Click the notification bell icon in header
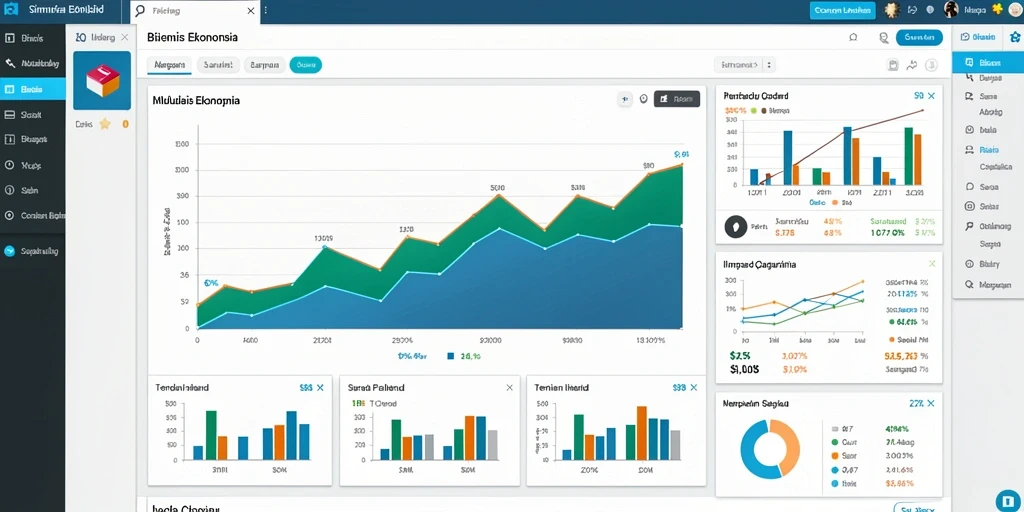The height and width of the screenshot is (512, 1024). [x=853, y=38]
